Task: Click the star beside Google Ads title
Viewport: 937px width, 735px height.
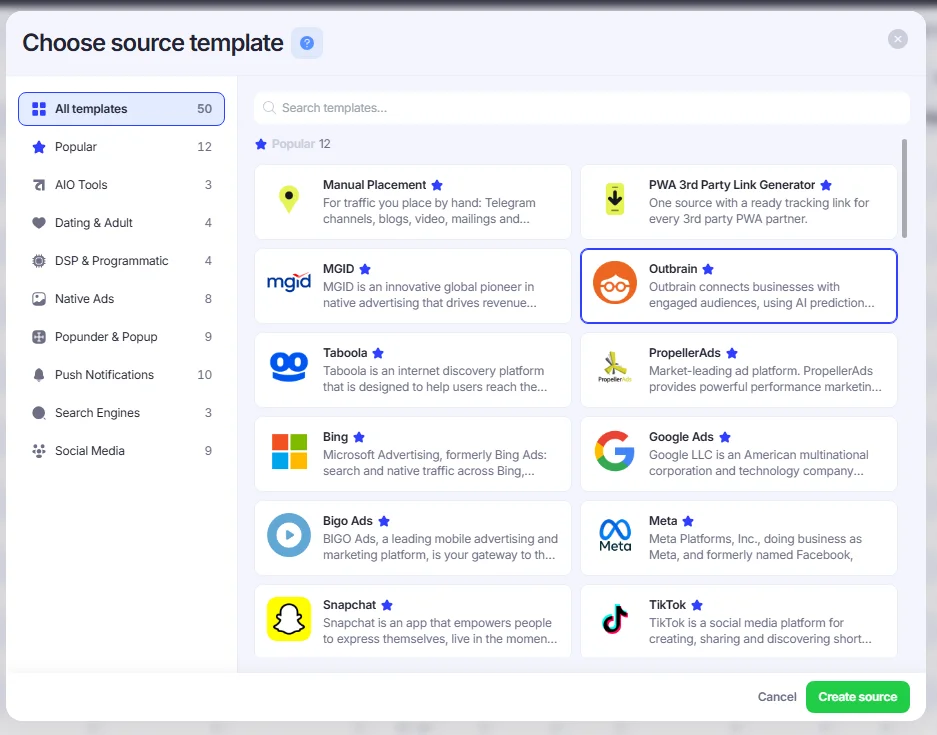Action: (x=725, y=437)
